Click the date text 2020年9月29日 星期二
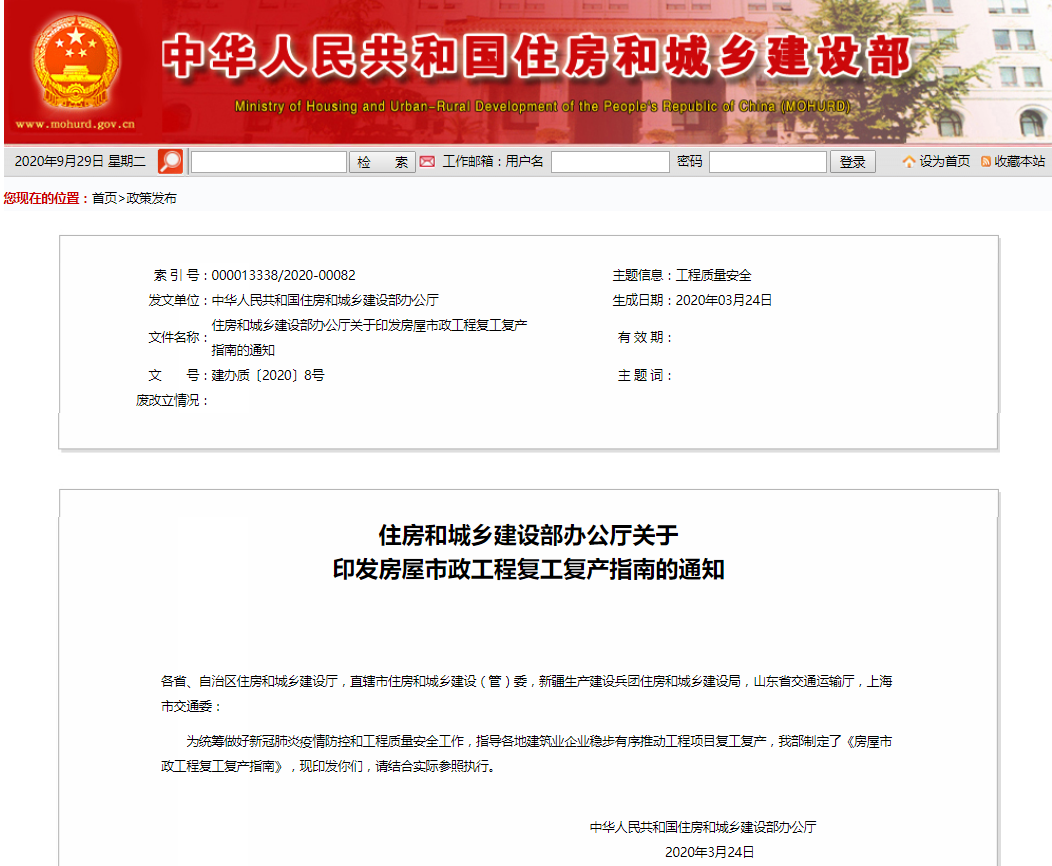The height and width of the screenshot is (866, 1052). point(80,161)
